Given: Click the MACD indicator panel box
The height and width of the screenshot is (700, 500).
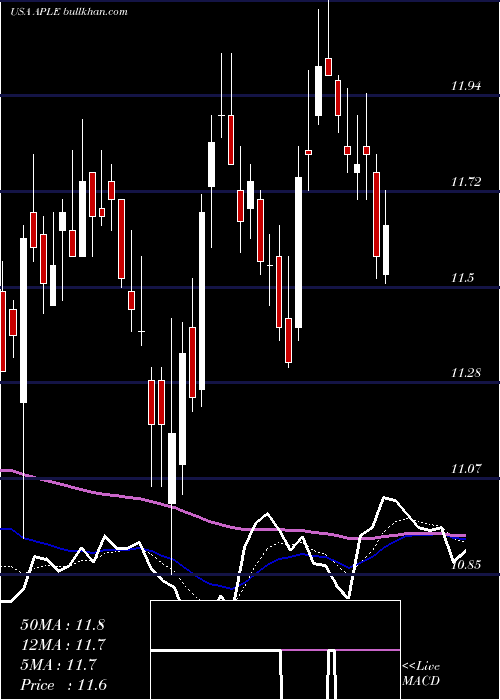Looking at the screenshot, I should click(x=275, y=650).
